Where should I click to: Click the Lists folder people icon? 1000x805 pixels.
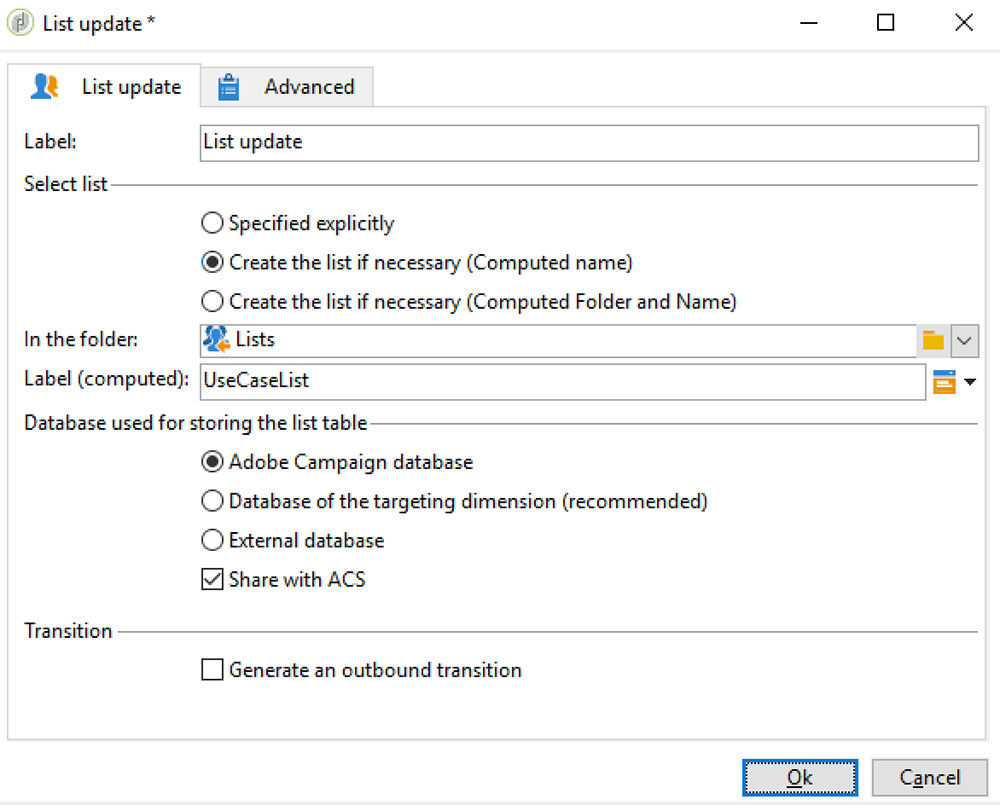point(216,340)
